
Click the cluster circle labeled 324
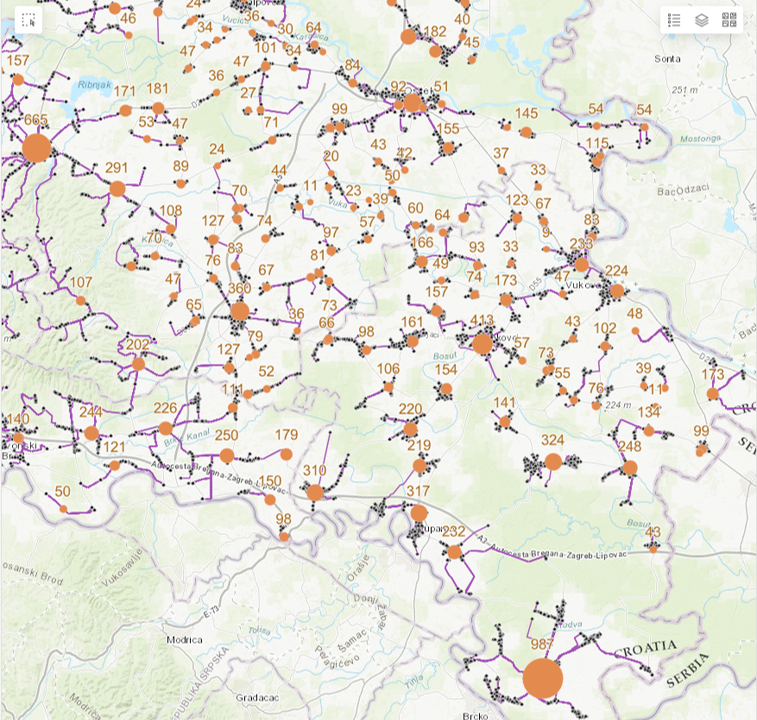click(553, 462)
